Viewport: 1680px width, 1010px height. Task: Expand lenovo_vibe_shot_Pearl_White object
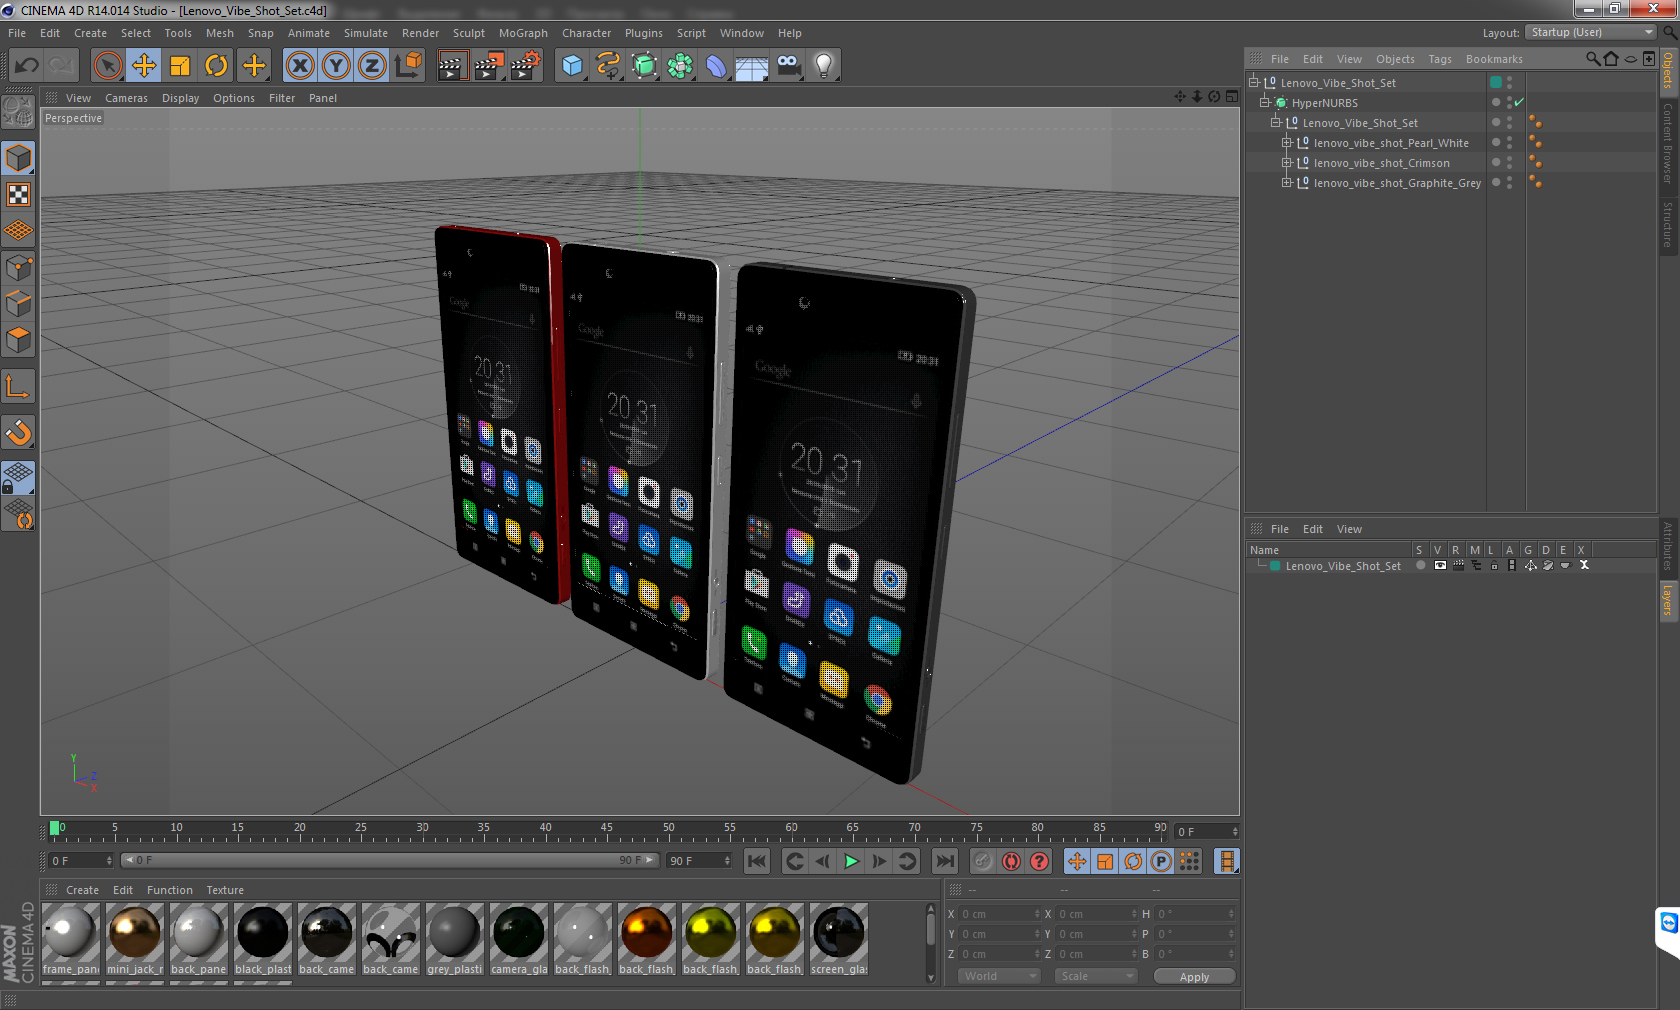1287,142
